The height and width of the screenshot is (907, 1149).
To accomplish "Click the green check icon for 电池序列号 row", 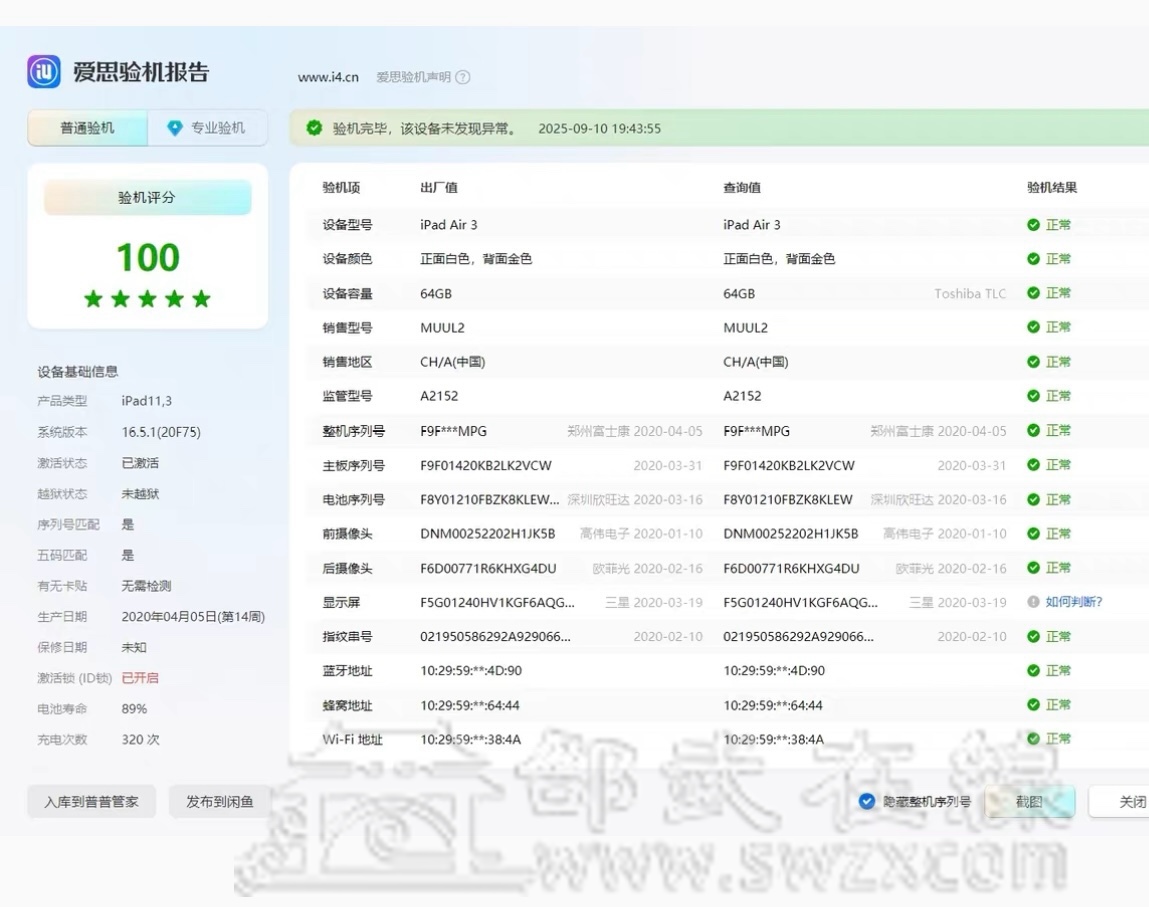I will pos(1033,499).
